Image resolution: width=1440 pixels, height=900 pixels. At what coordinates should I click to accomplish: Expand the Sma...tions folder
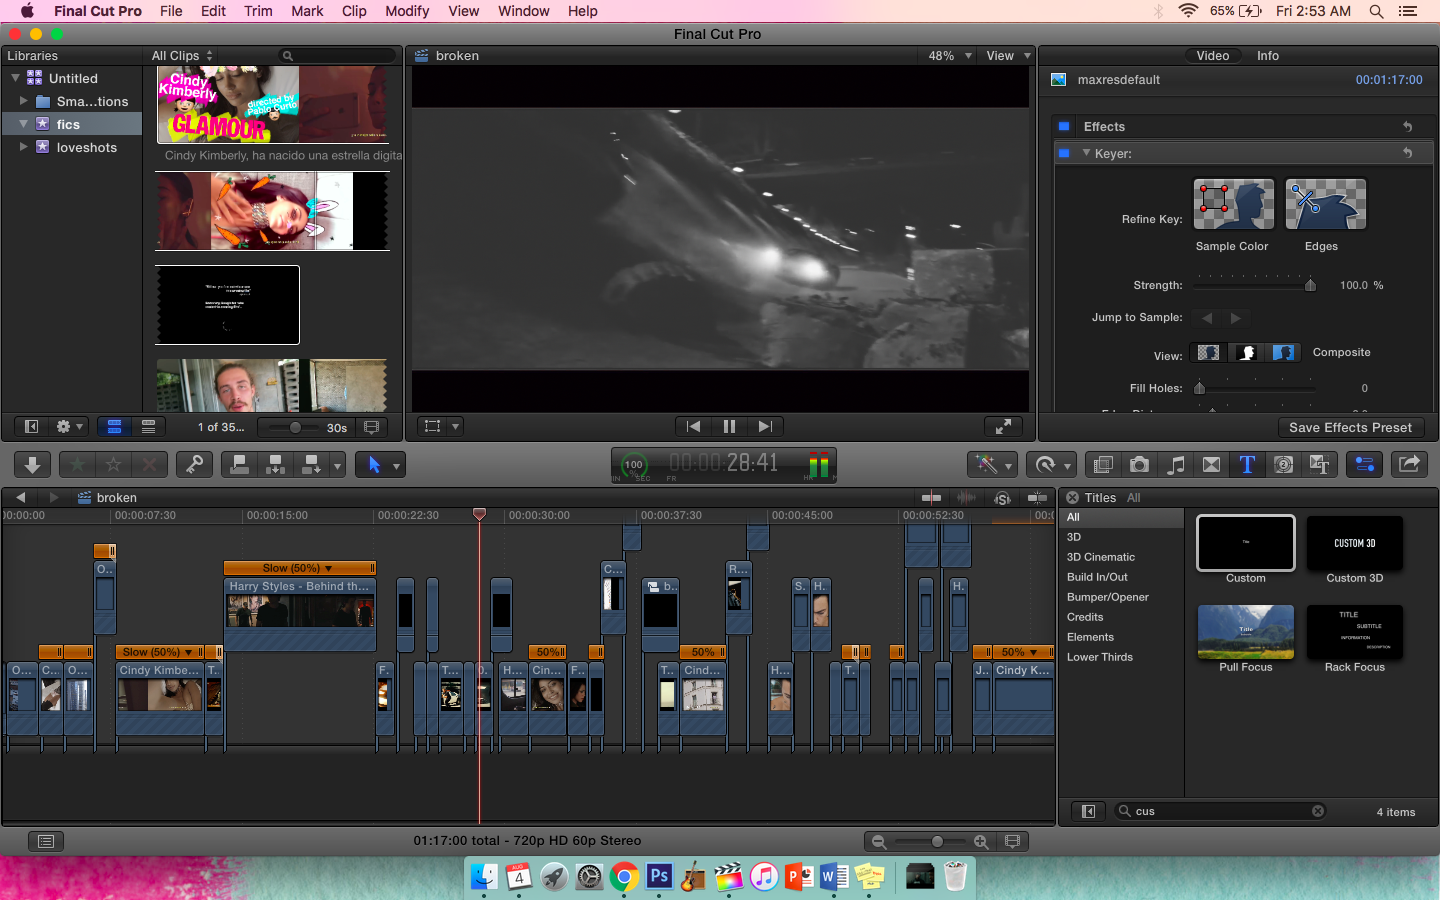point(23,101)
